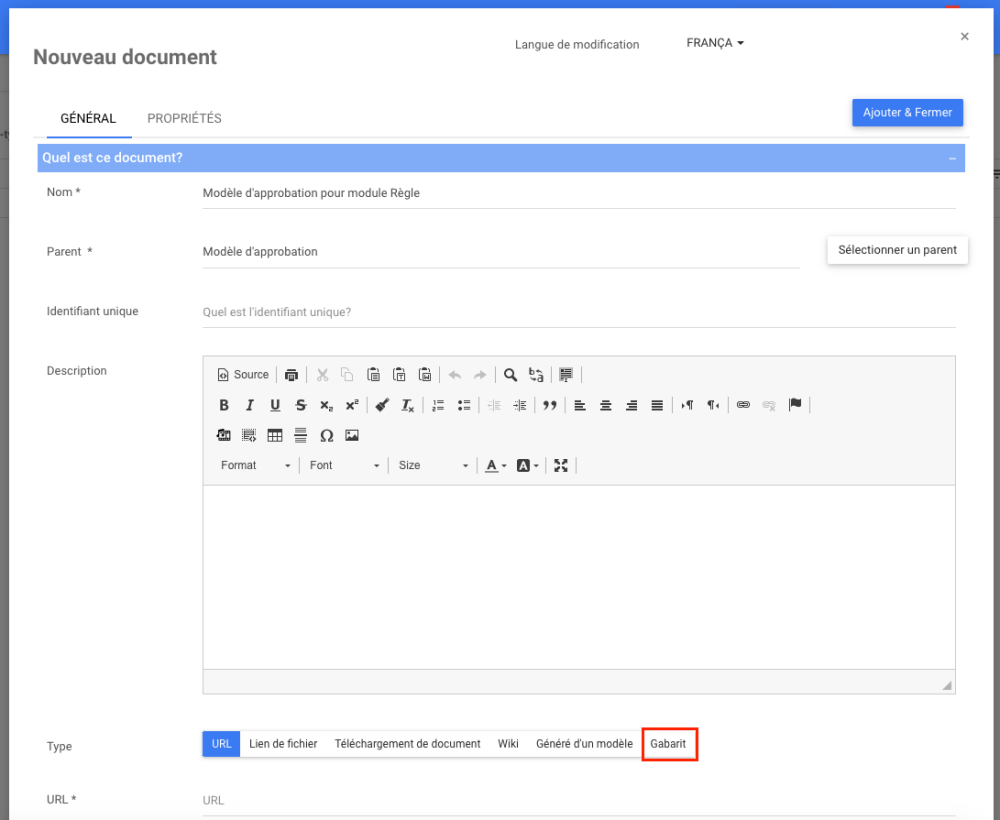The height and width of the screenshot is (820, 1000).
Task: Open the text color picker
Action: [495, 465]
